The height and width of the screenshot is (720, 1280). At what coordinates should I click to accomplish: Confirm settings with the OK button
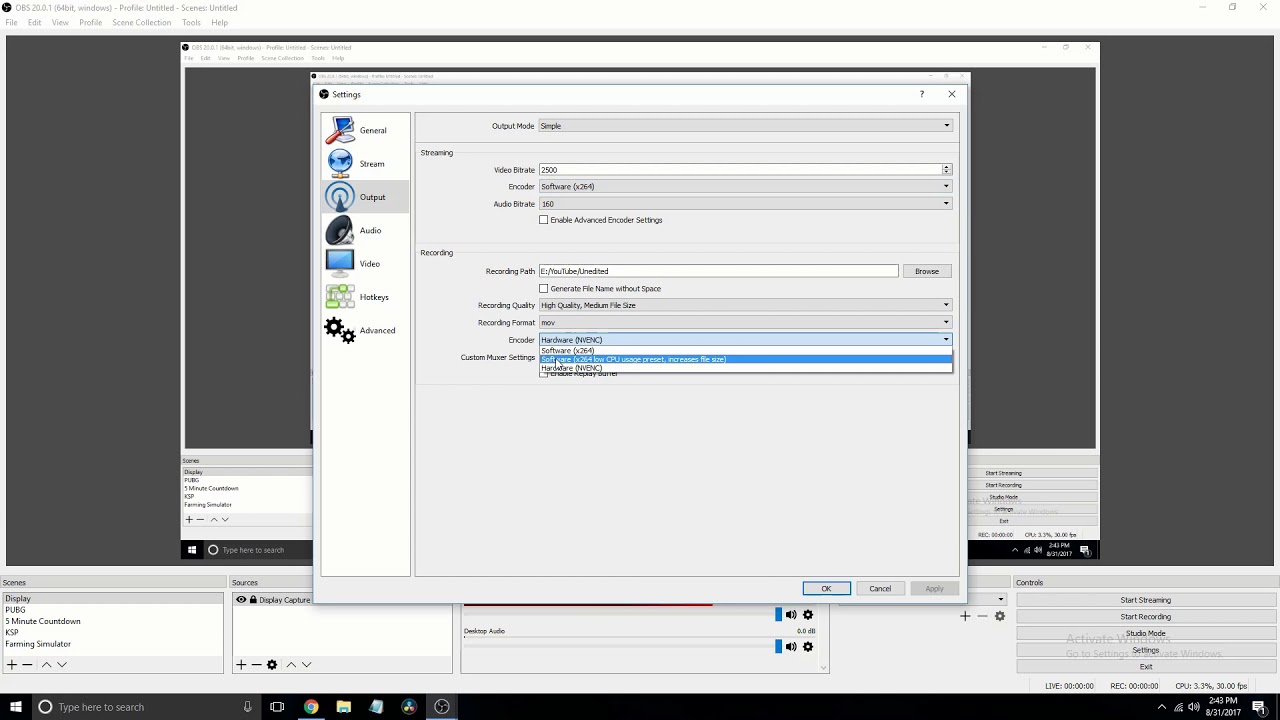pos(826,589)
